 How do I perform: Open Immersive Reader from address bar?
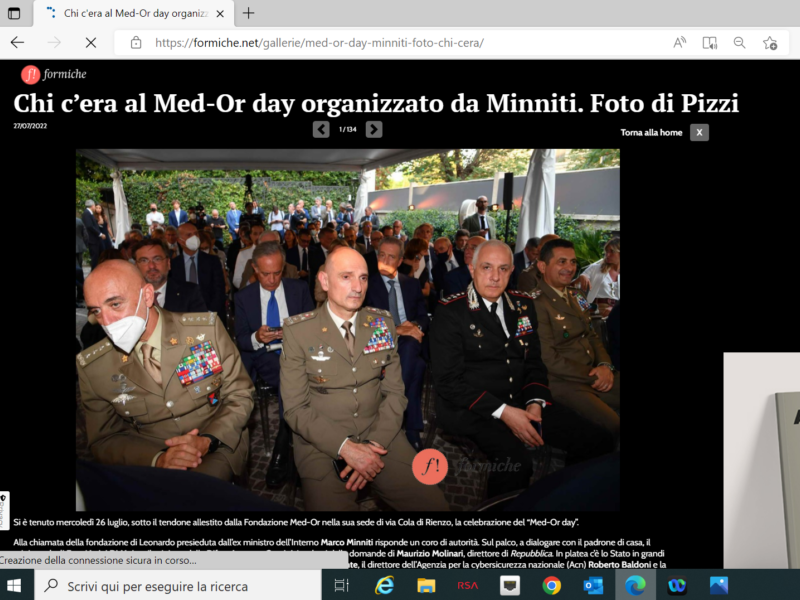709,43
